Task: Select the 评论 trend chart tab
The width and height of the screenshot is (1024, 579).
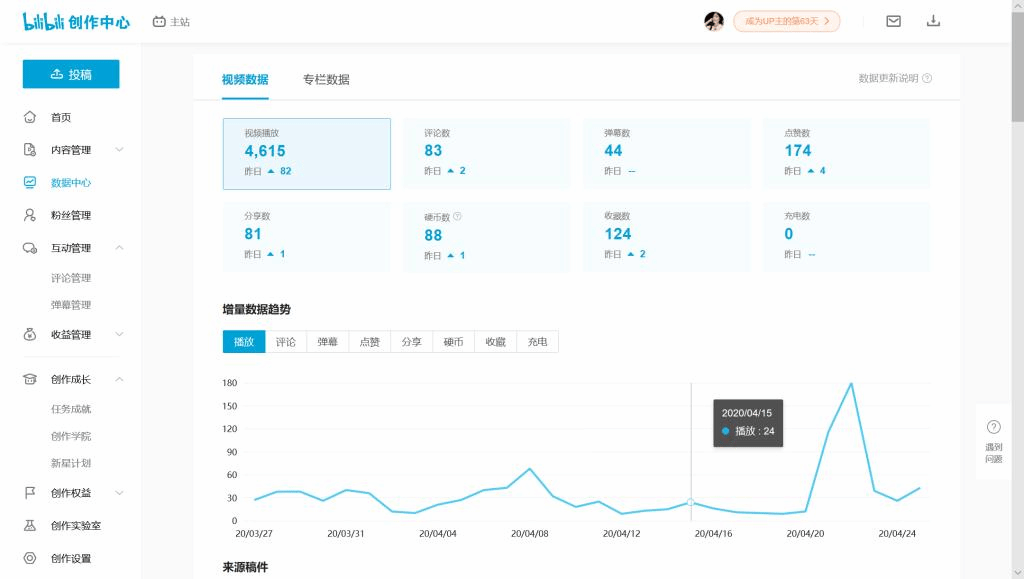Action: pyautogui.click(x=286, y=342)
